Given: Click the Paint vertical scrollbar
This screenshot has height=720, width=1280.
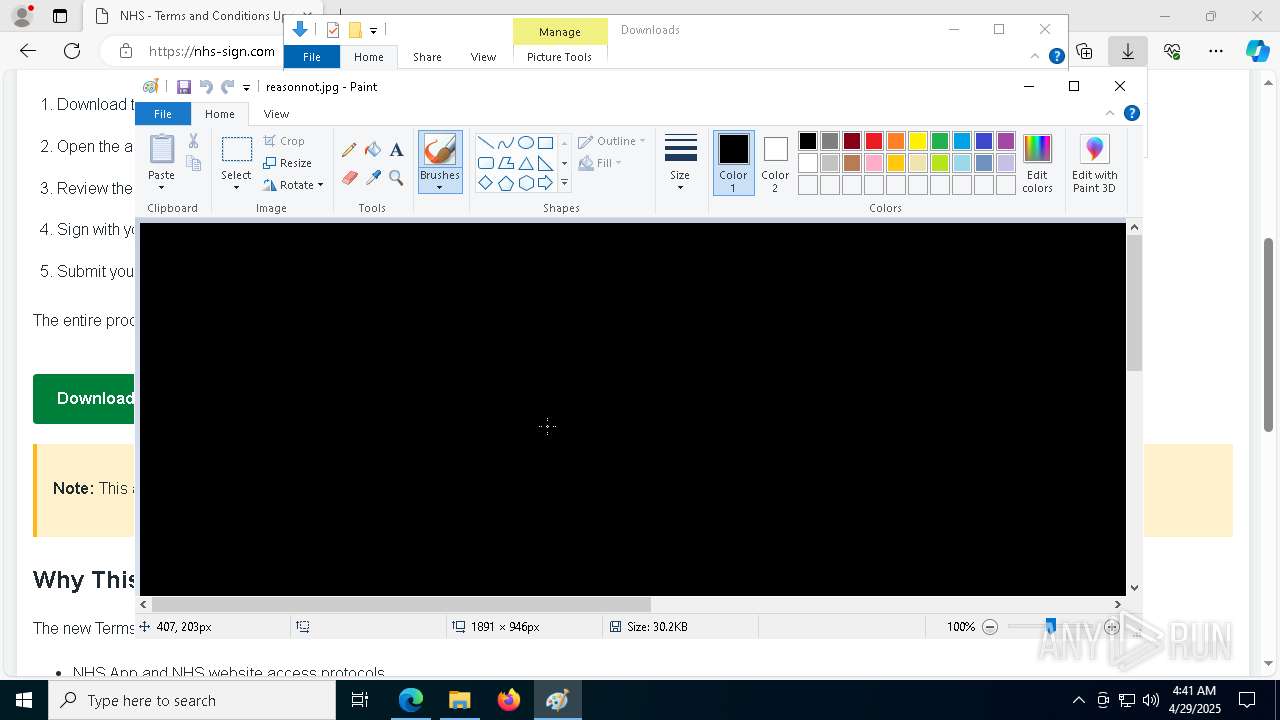Looking at the screenshot, I should point(1134,303).
